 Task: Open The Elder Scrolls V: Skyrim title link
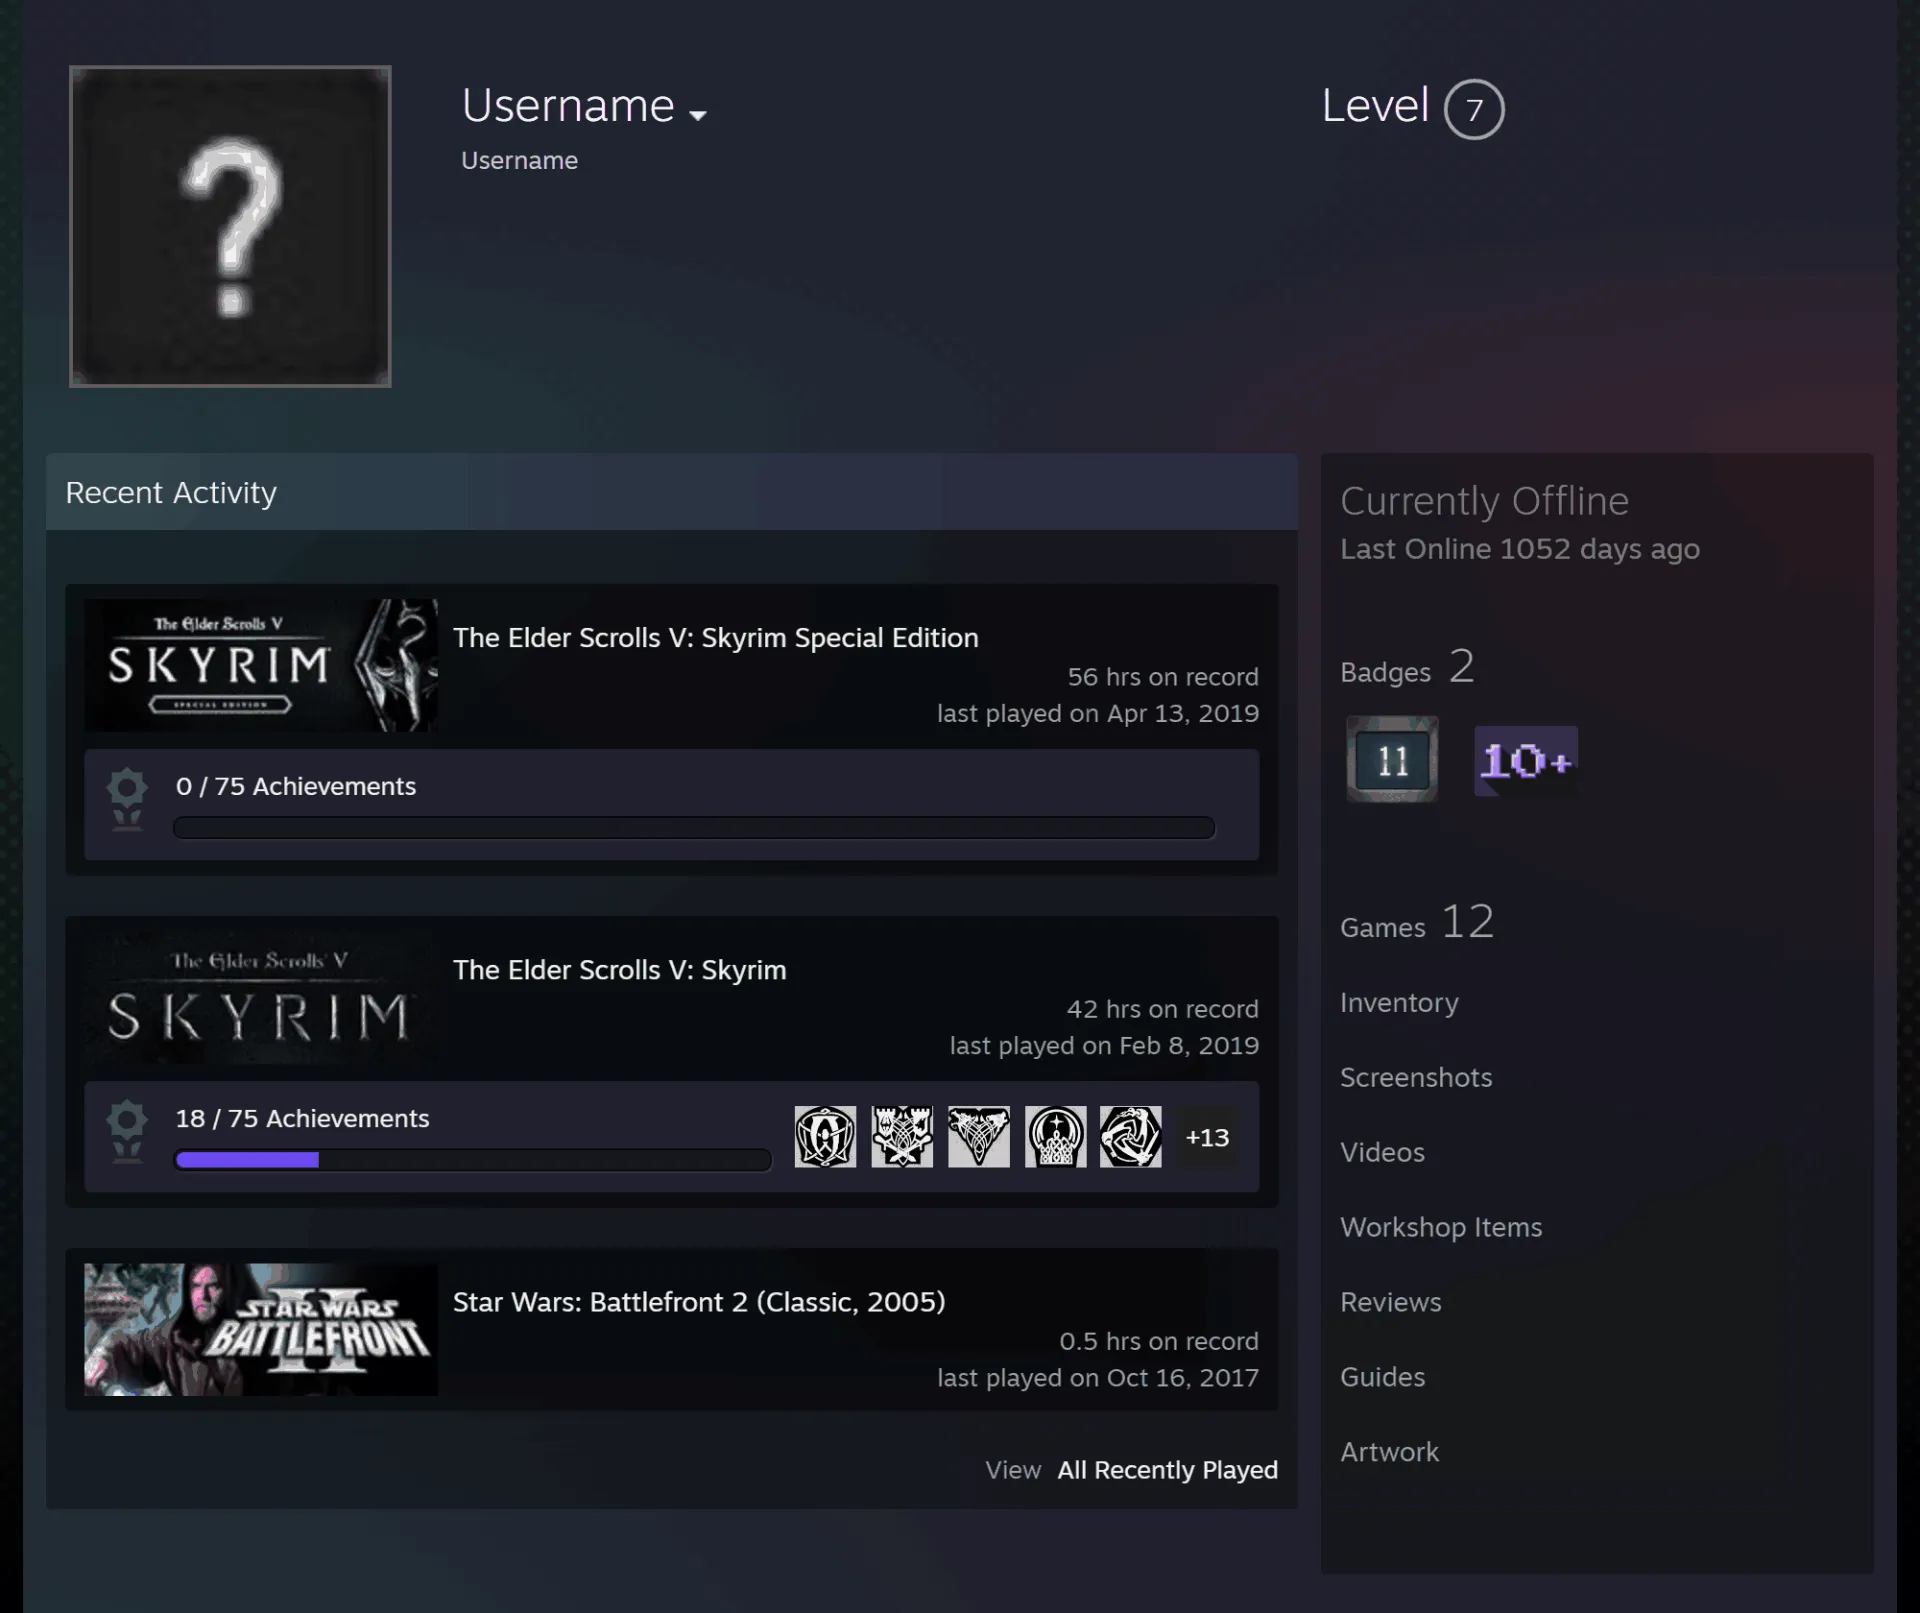tap(620, 970)
